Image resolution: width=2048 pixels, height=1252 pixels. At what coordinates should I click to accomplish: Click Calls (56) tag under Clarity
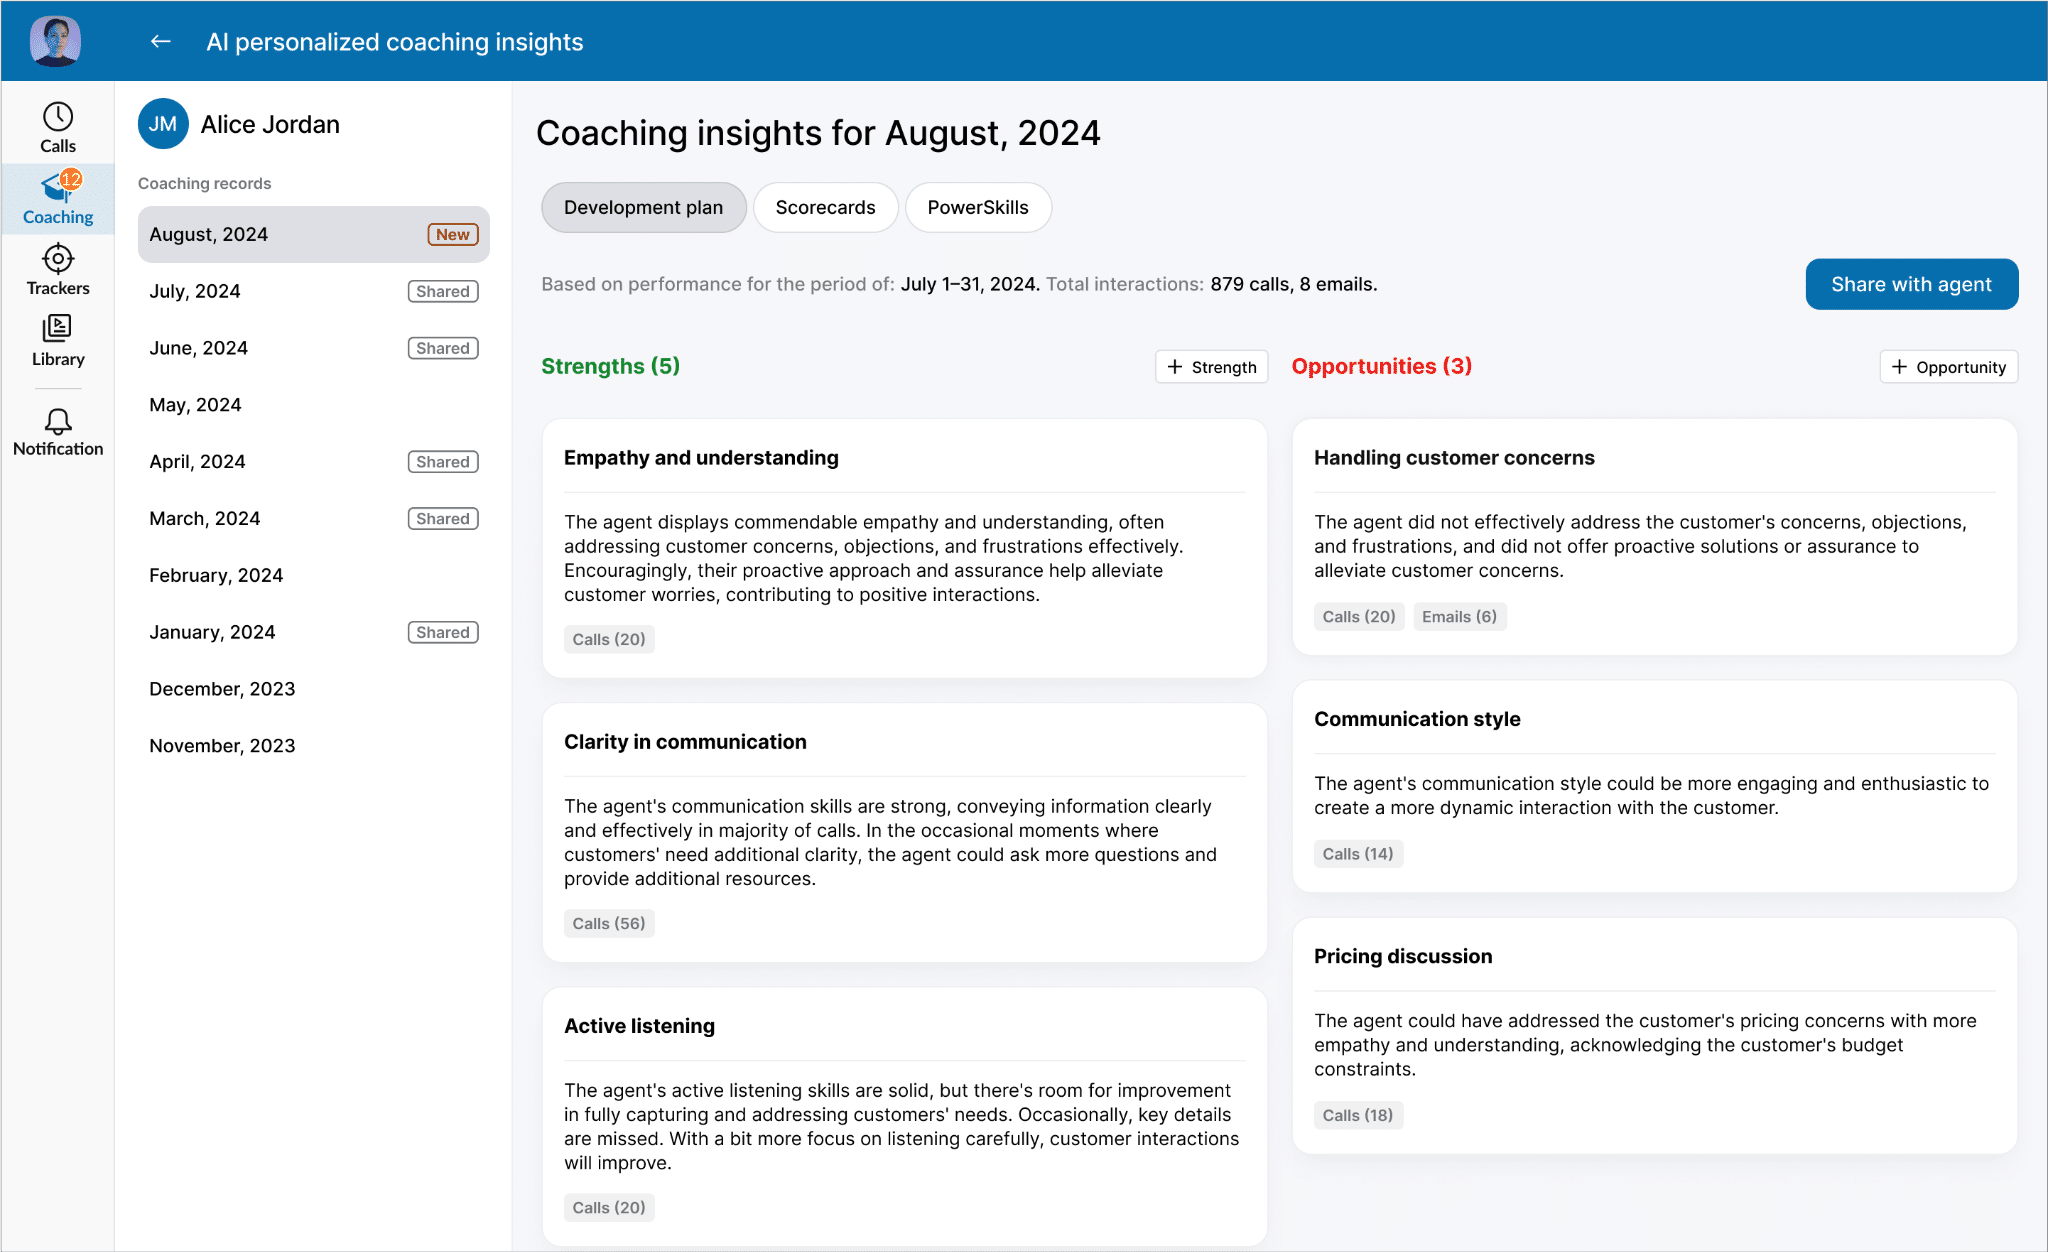tap(608, 924)
